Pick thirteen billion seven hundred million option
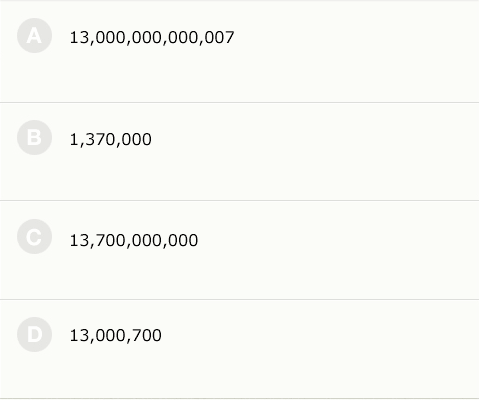This screenshot has height=400, width=479. 239,250
